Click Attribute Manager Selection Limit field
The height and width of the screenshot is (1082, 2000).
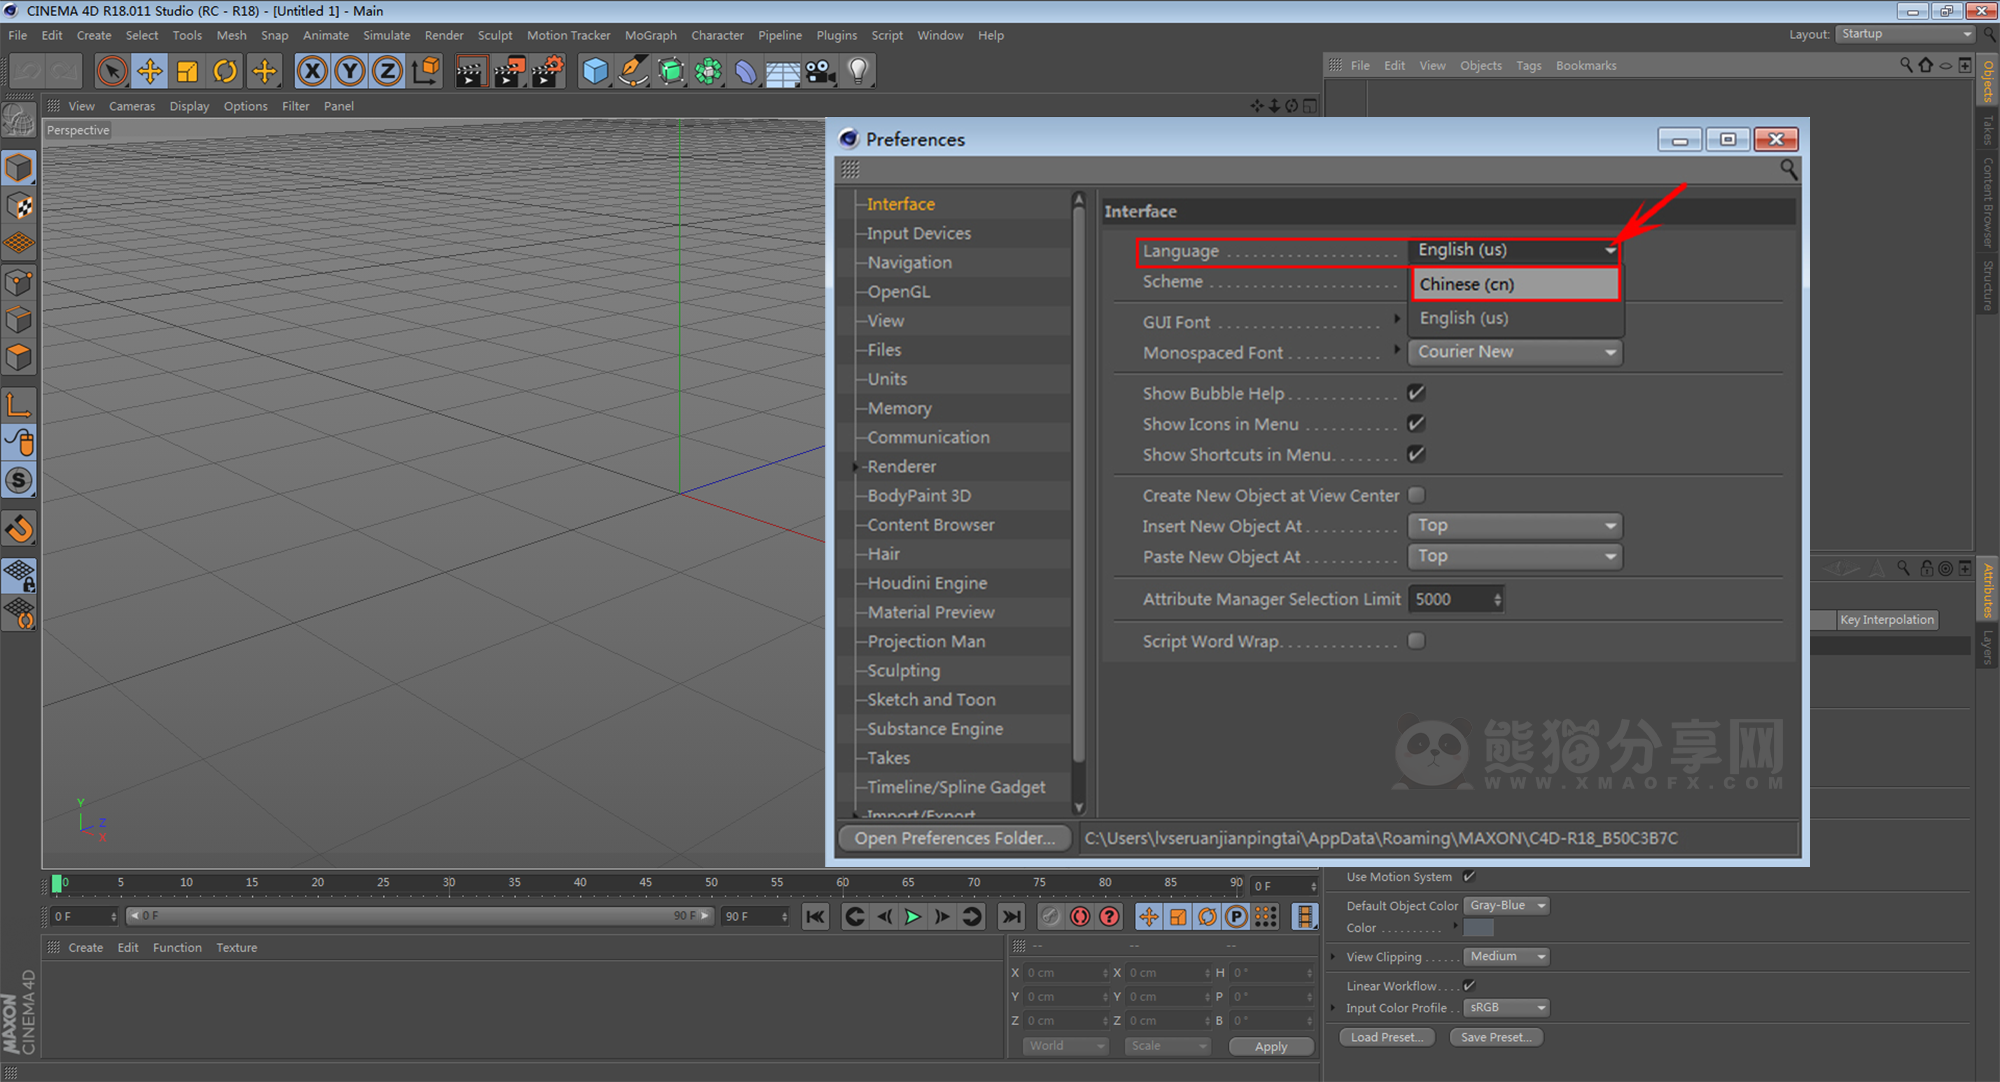(x=1455, y=599)
